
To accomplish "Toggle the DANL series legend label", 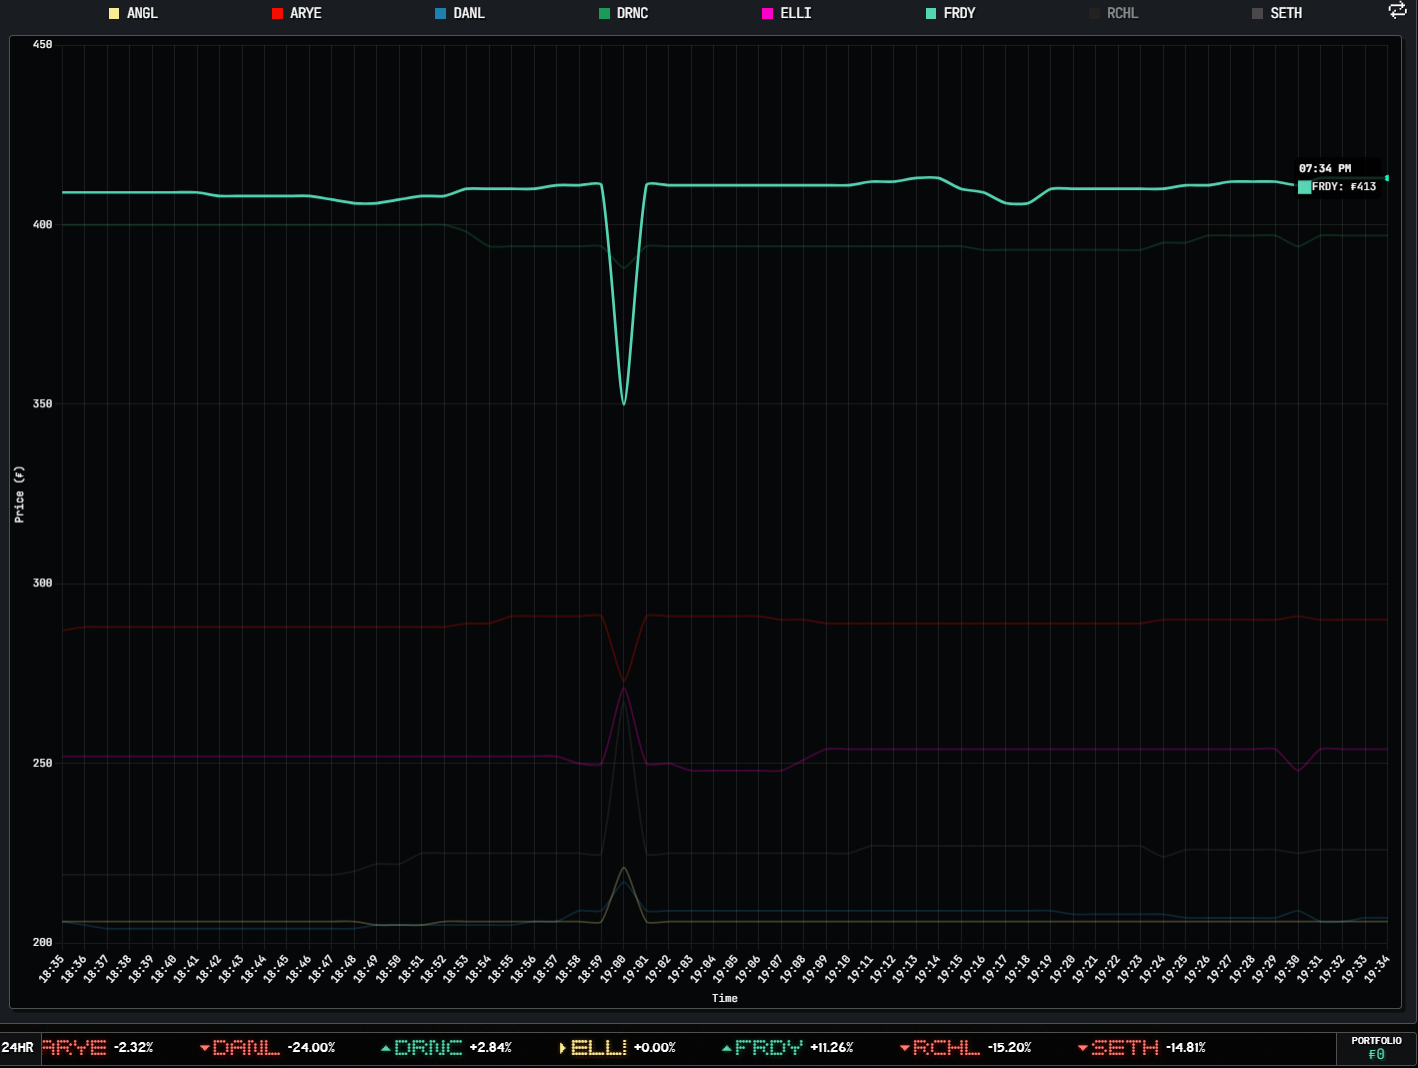I will (469, 13).
